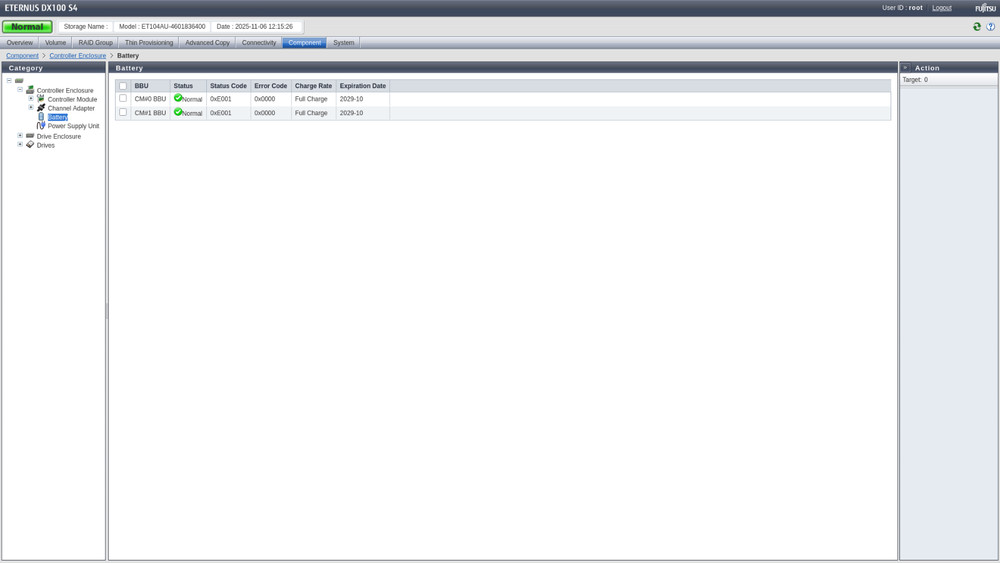Viewport: 1000px width, 563px height.
Task: Select the CM#0 BBU checkbox
Action: (x=123, y=98)
